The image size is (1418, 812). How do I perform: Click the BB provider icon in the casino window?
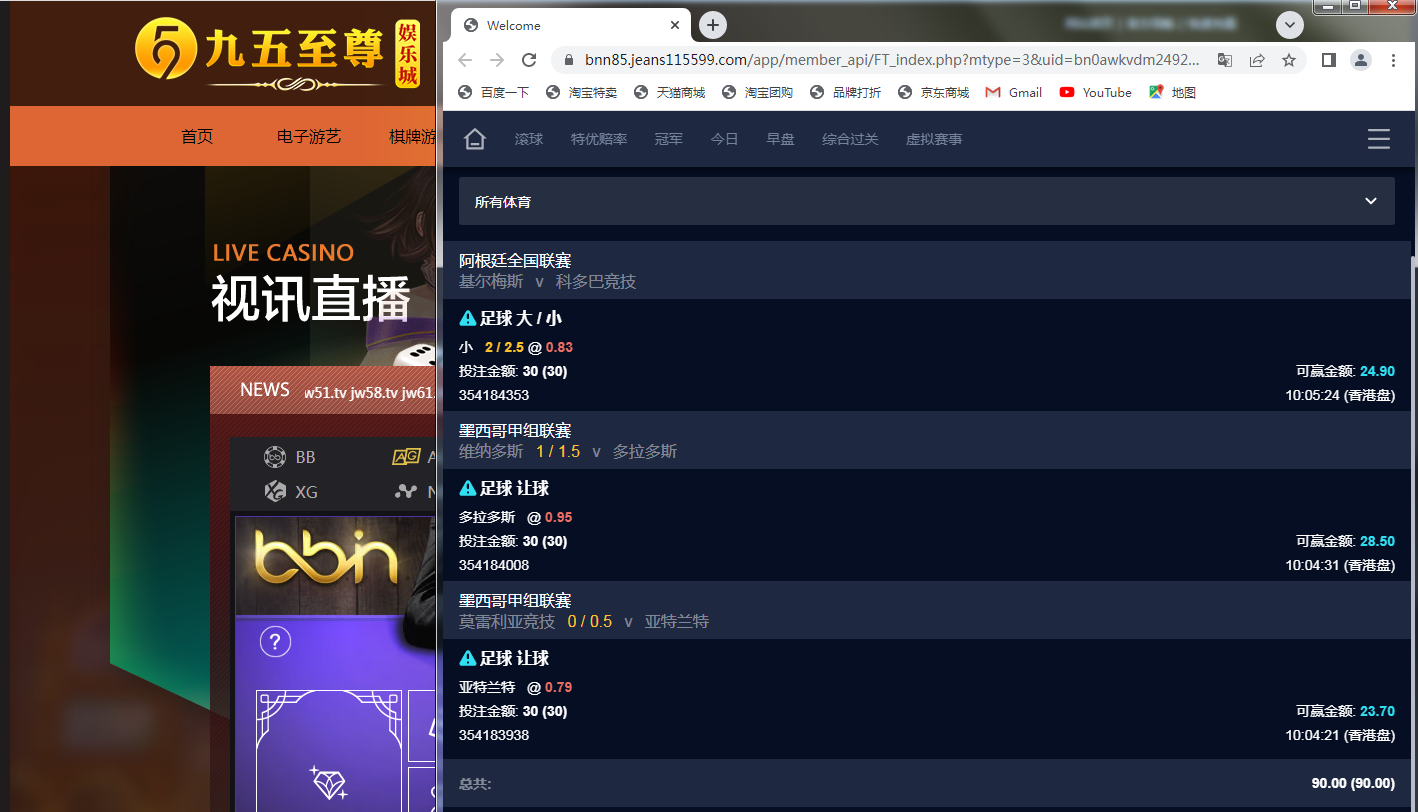[x=275, y=457]
